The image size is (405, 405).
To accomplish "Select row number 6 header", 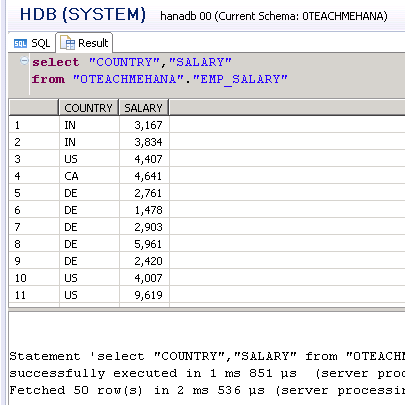I will [34, 210].
